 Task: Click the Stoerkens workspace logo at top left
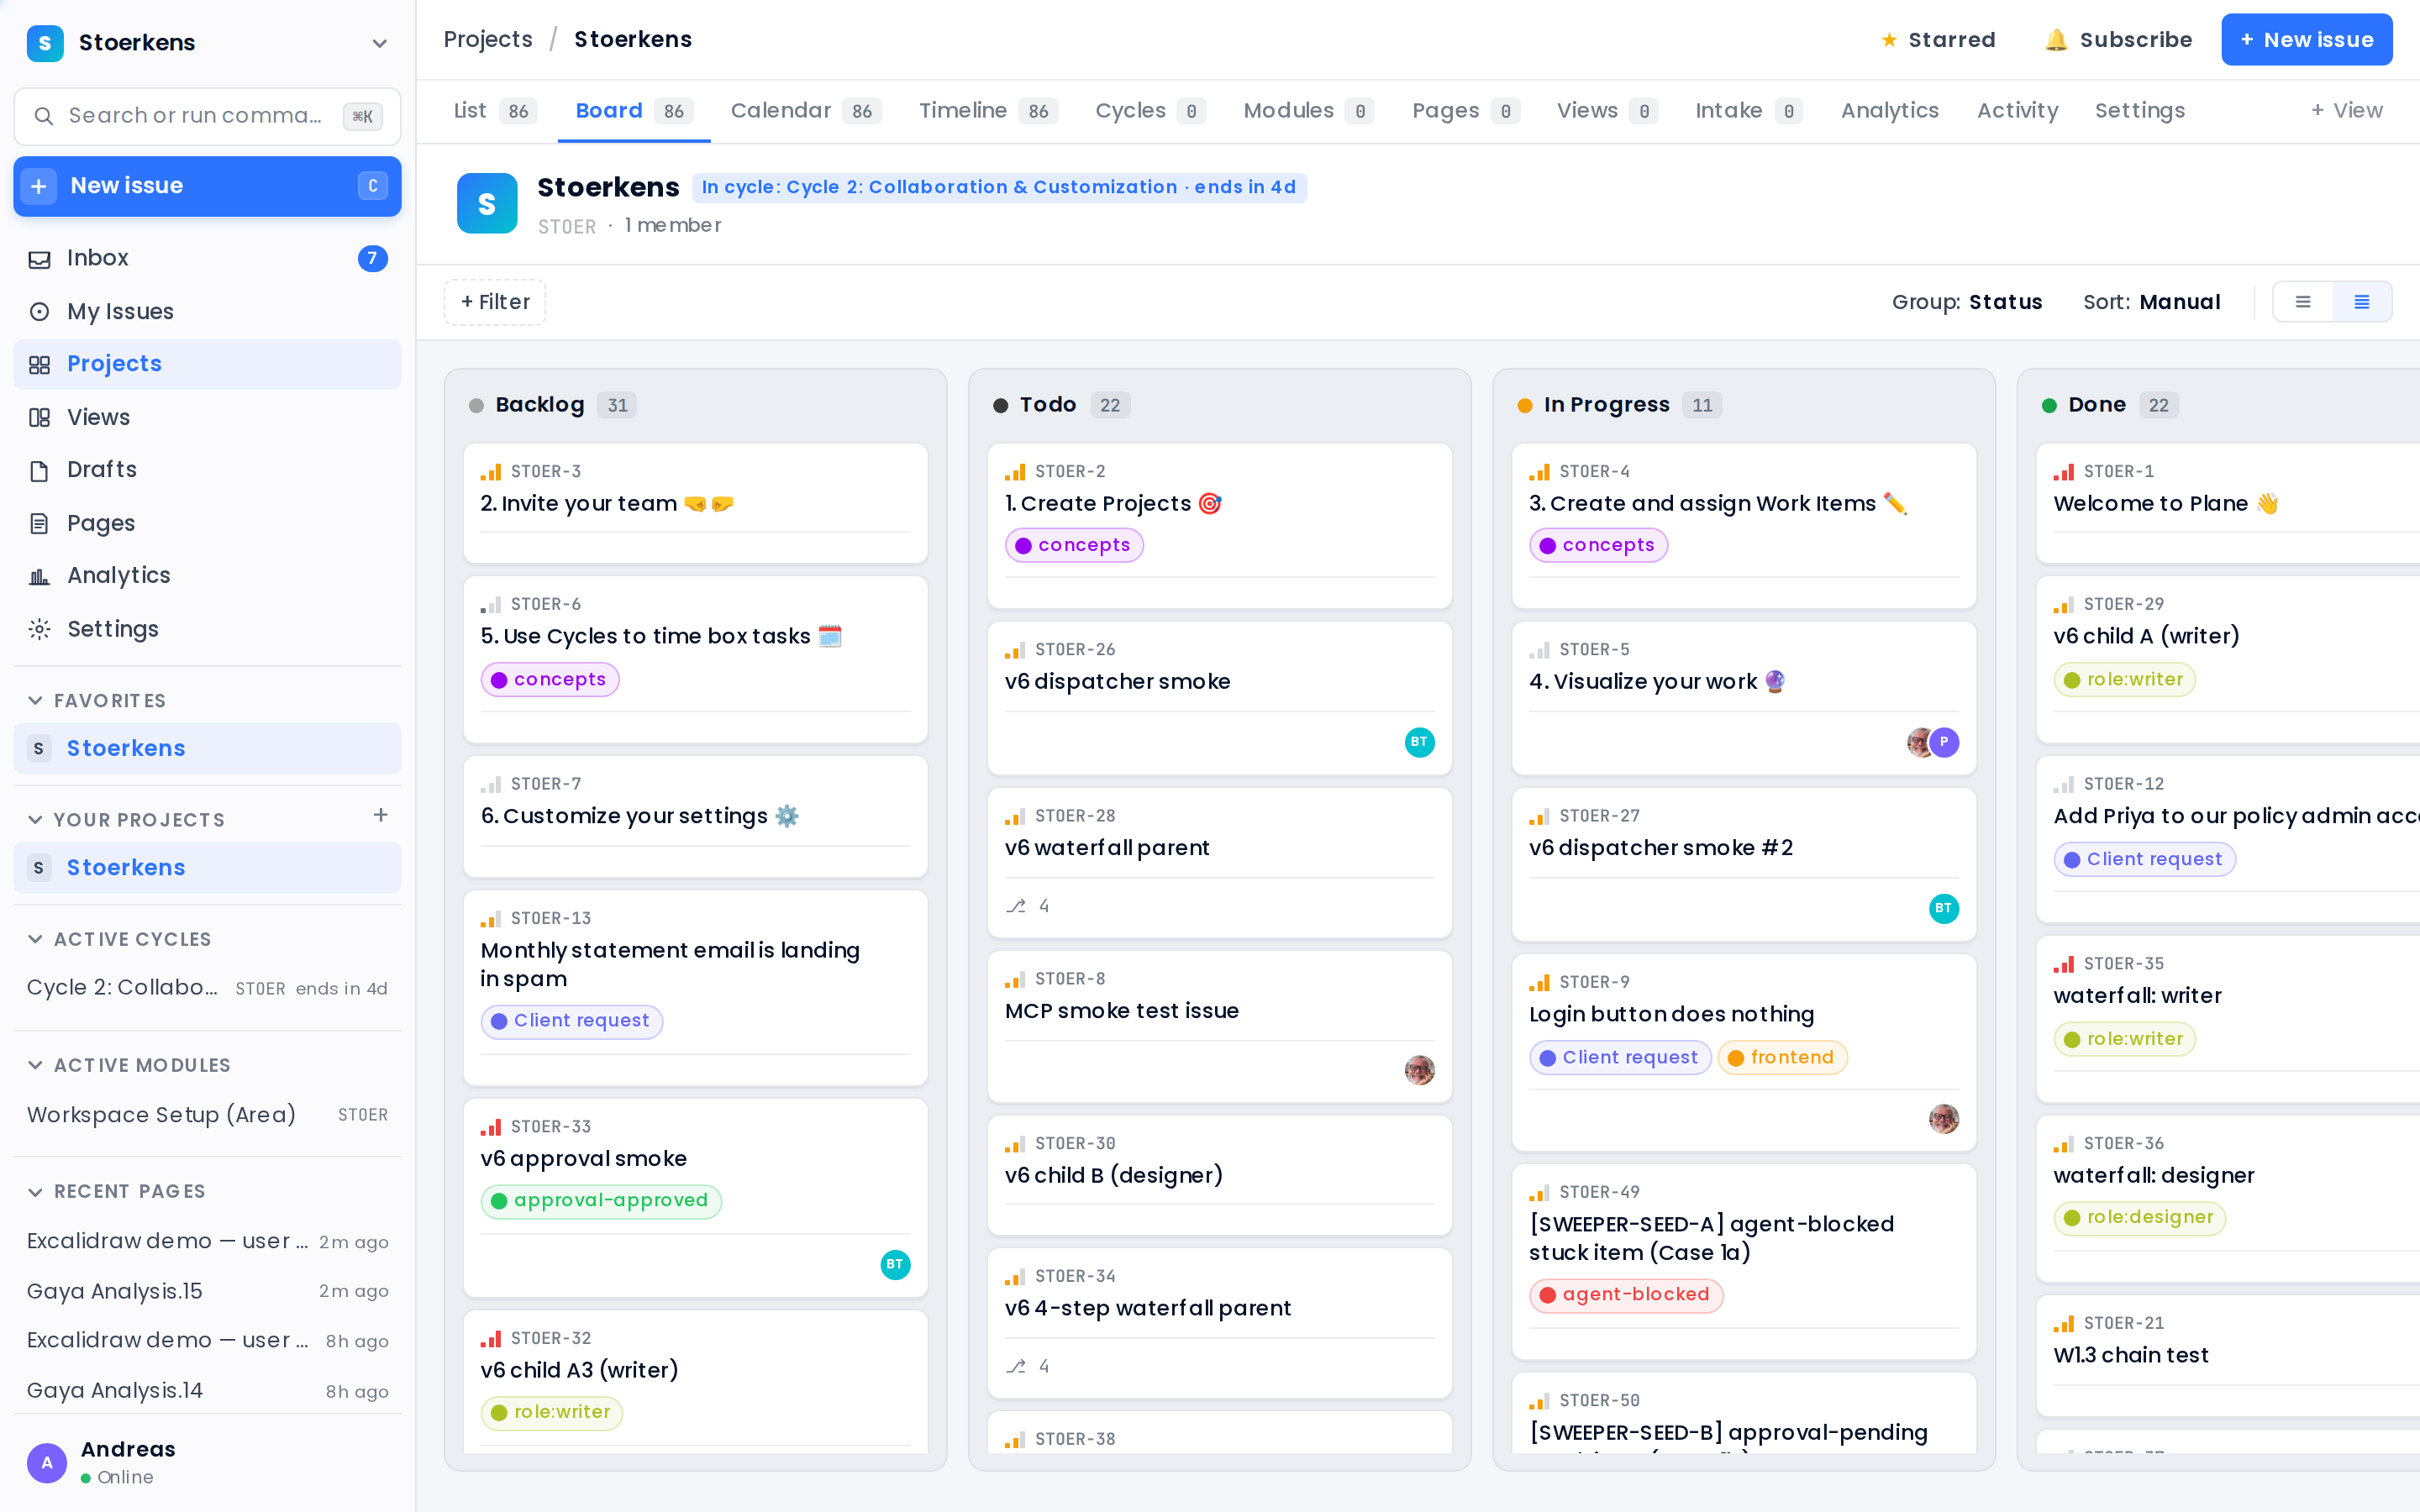click(x=45, y=43)
